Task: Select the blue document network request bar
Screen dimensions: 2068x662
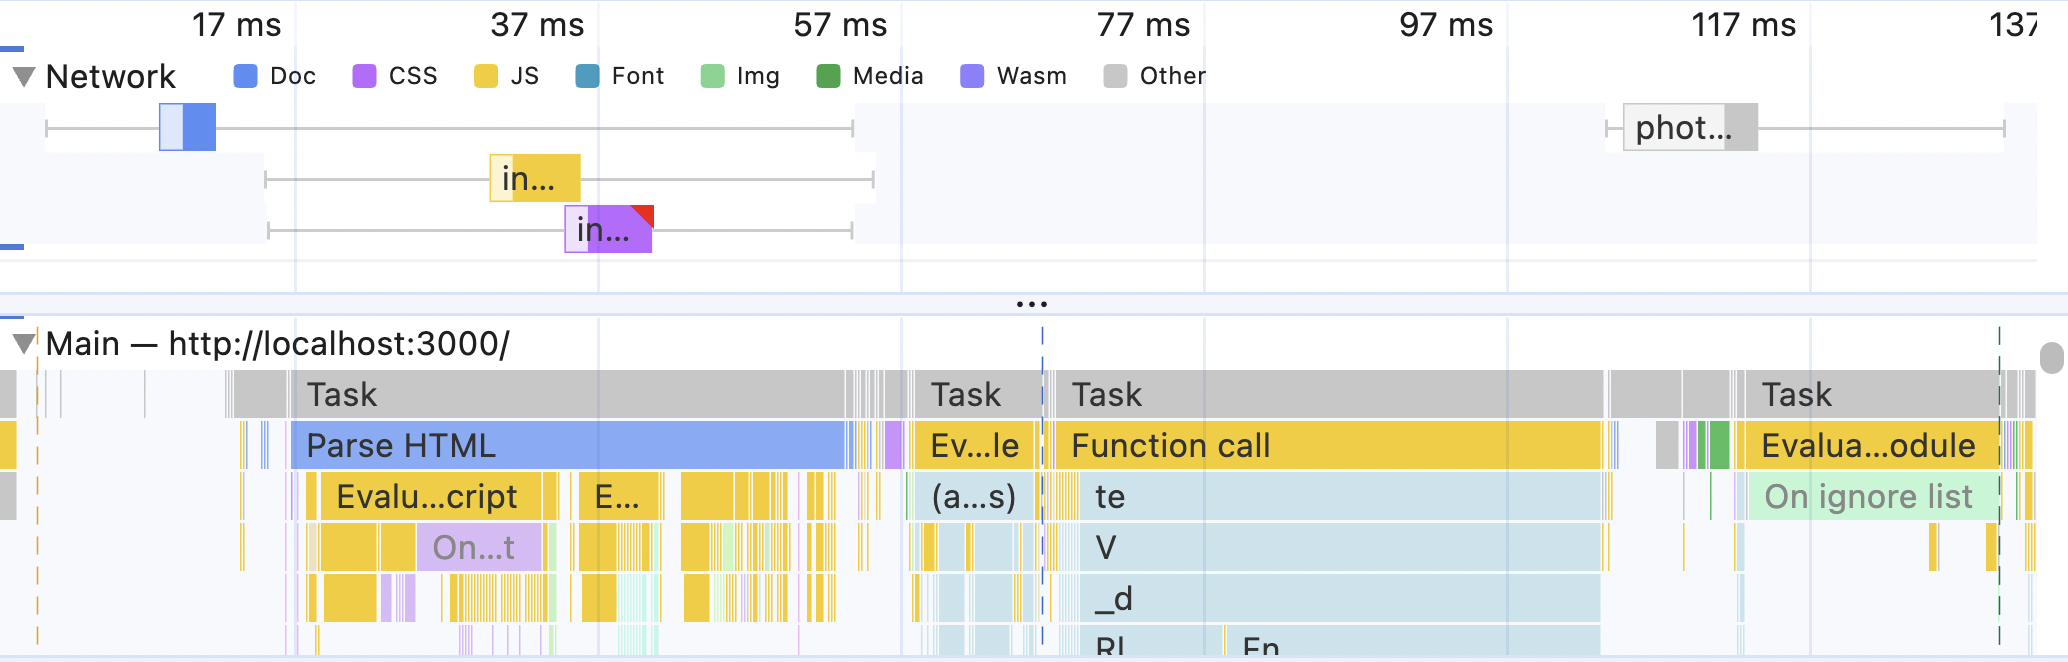Action: 188,127
